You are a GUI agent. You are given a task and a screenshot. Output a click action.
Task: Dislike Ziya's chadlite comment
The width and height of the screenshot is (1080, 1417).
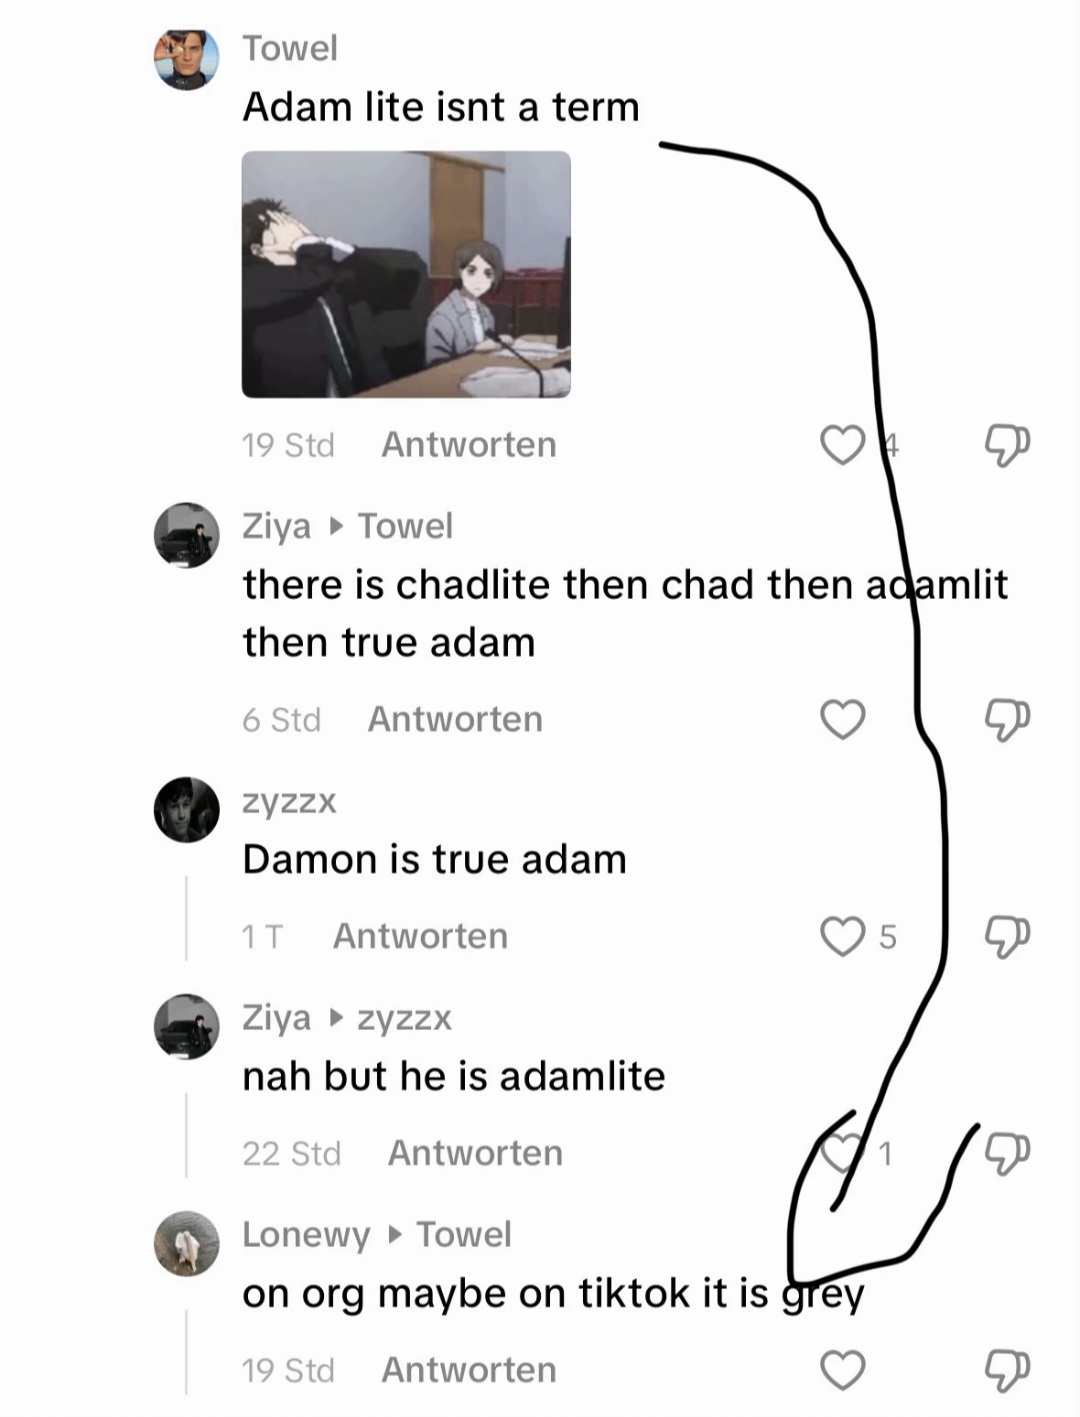(1006, 719)
